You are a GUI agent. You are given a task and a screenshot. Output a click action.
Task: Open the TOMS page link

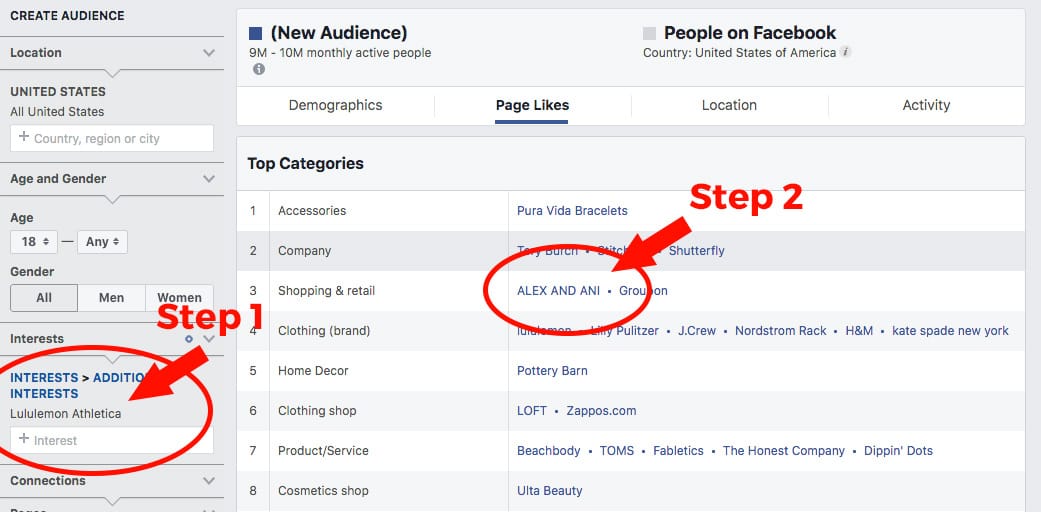coord(617,450)
